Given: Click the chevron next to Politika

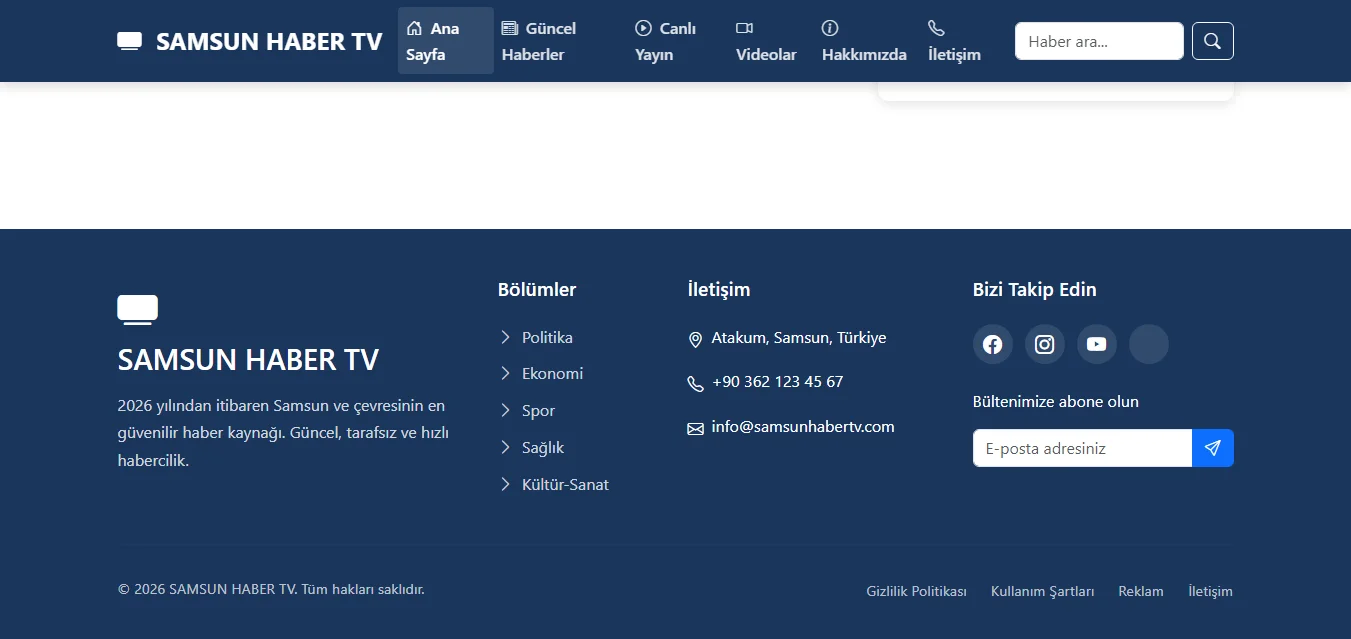Looking at the screenshot, I should (x=505, y=337).
